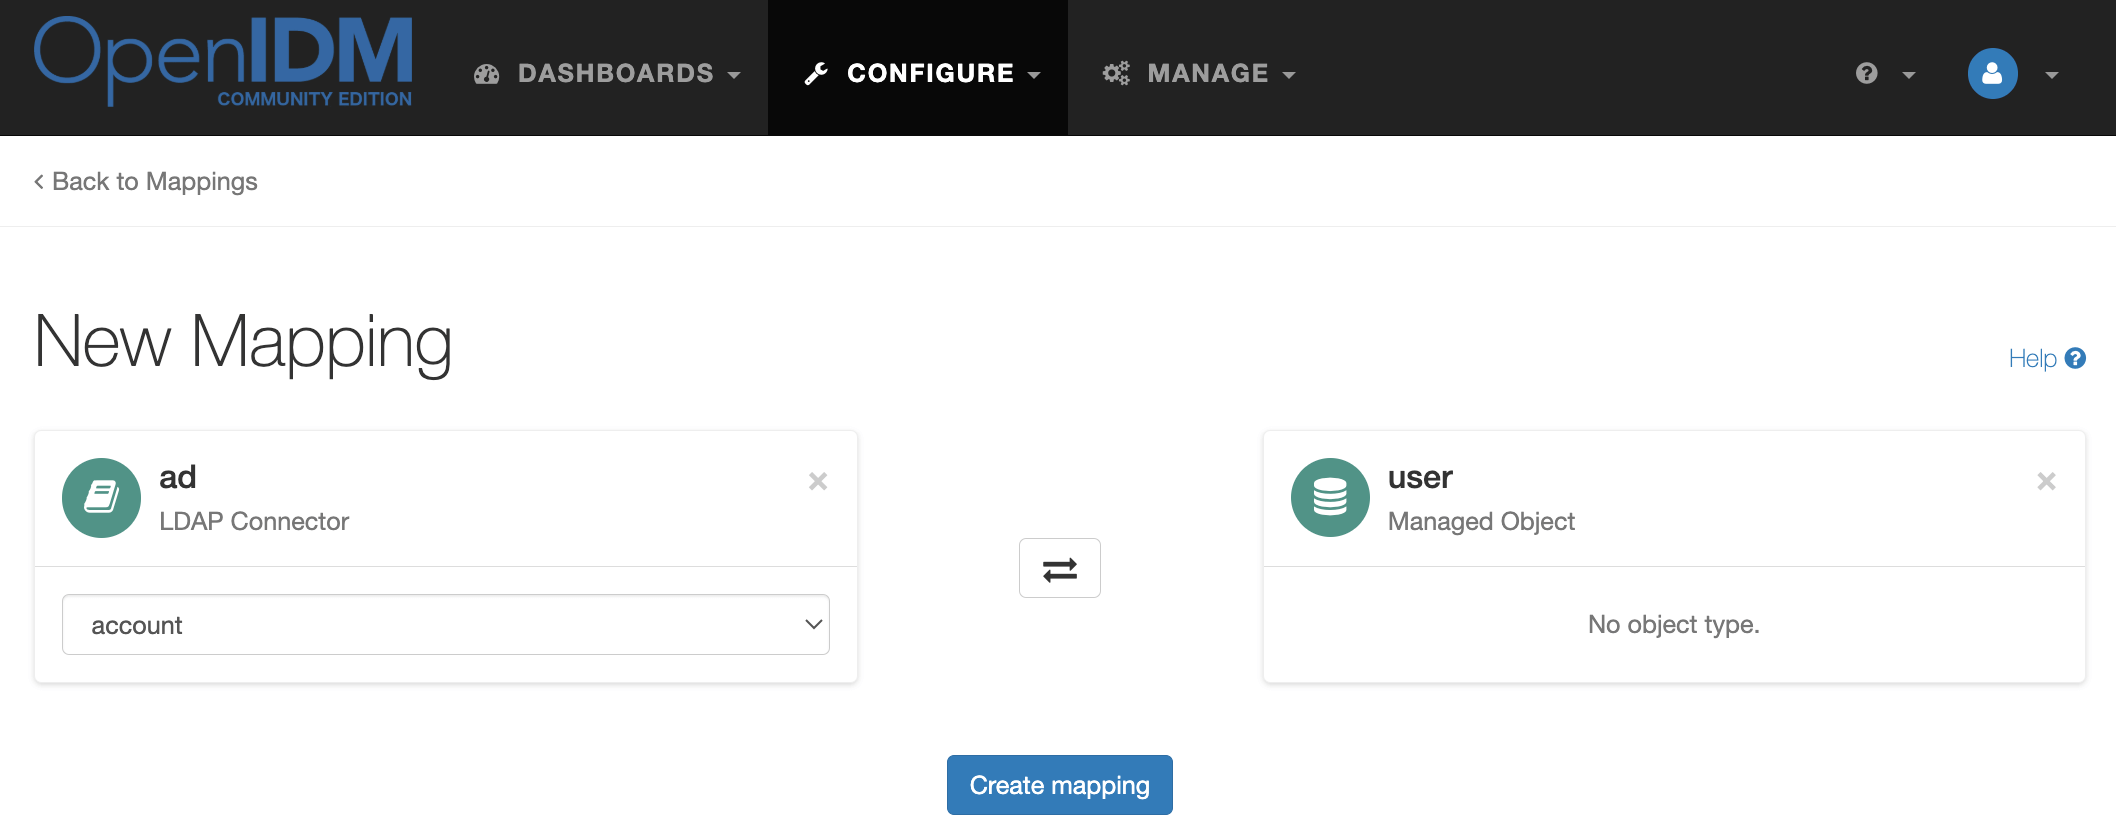The image size is (2116, 838).
Task: Click the 'Managed Object' label
Action: [1481, 521]
